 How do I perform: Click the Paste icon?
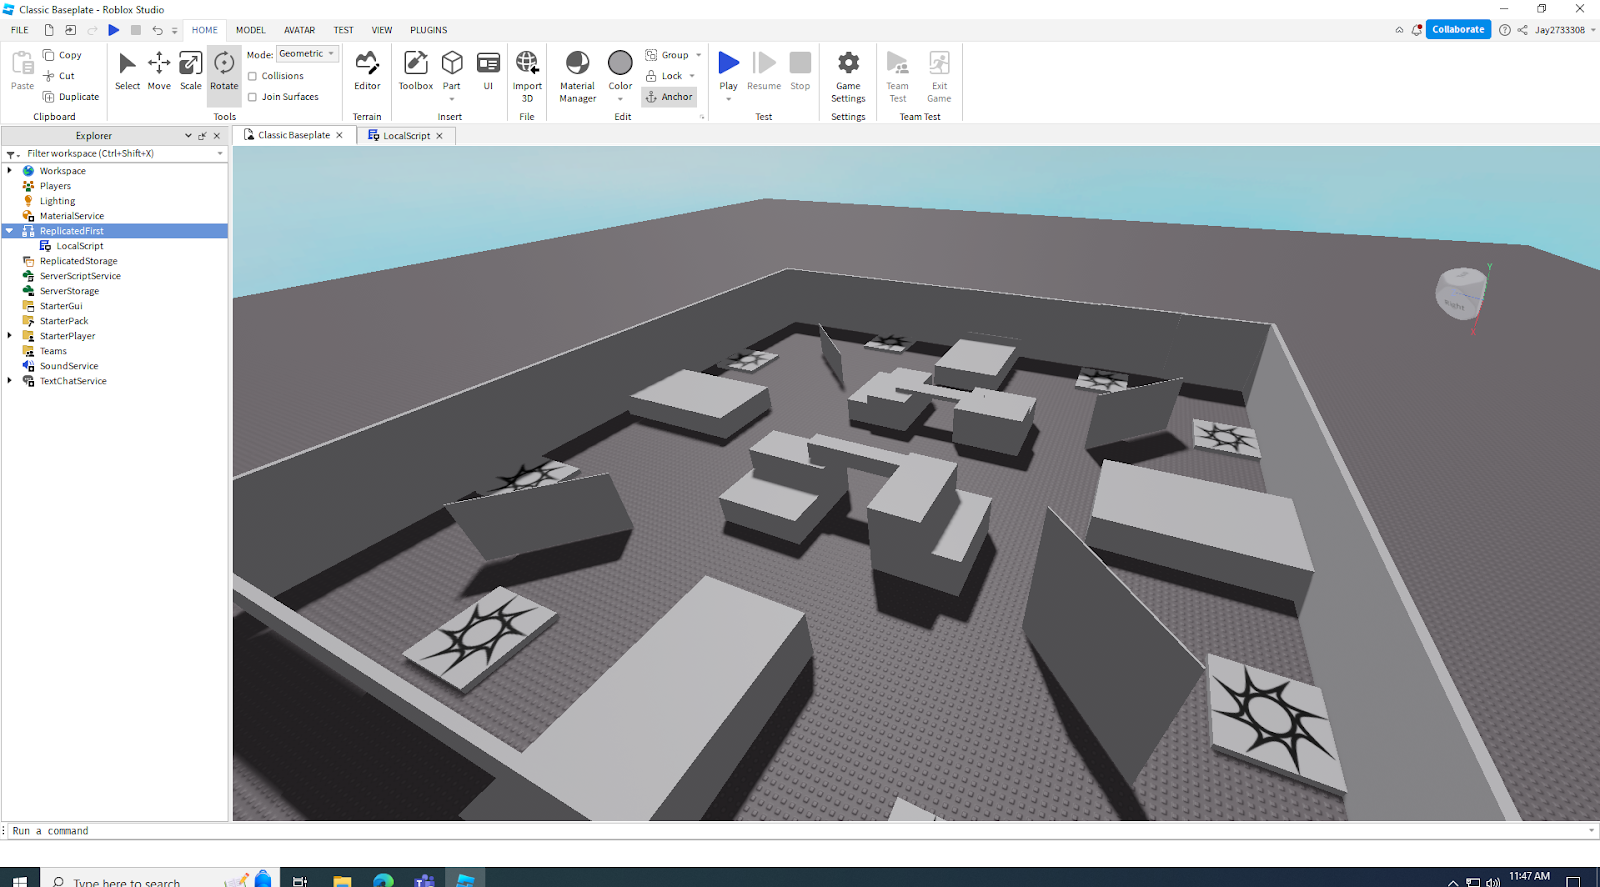click(x=22, y=72)
